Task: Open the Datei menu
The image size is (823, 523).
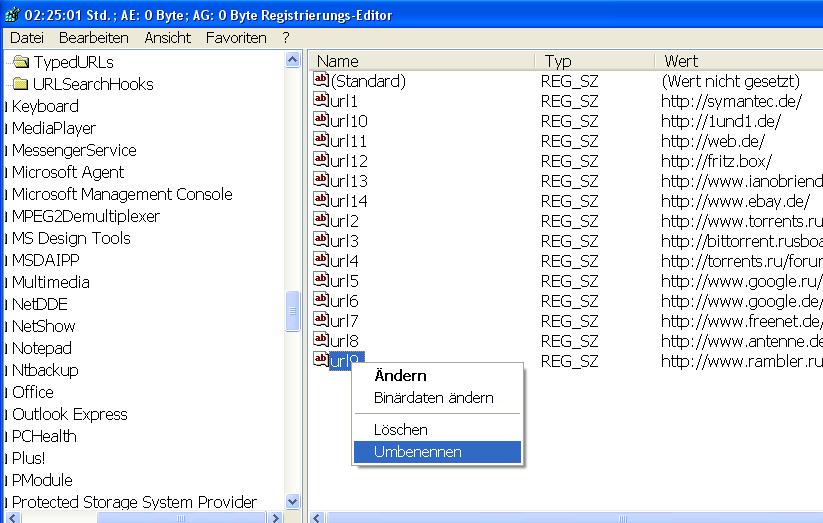Action: [27, 38]
